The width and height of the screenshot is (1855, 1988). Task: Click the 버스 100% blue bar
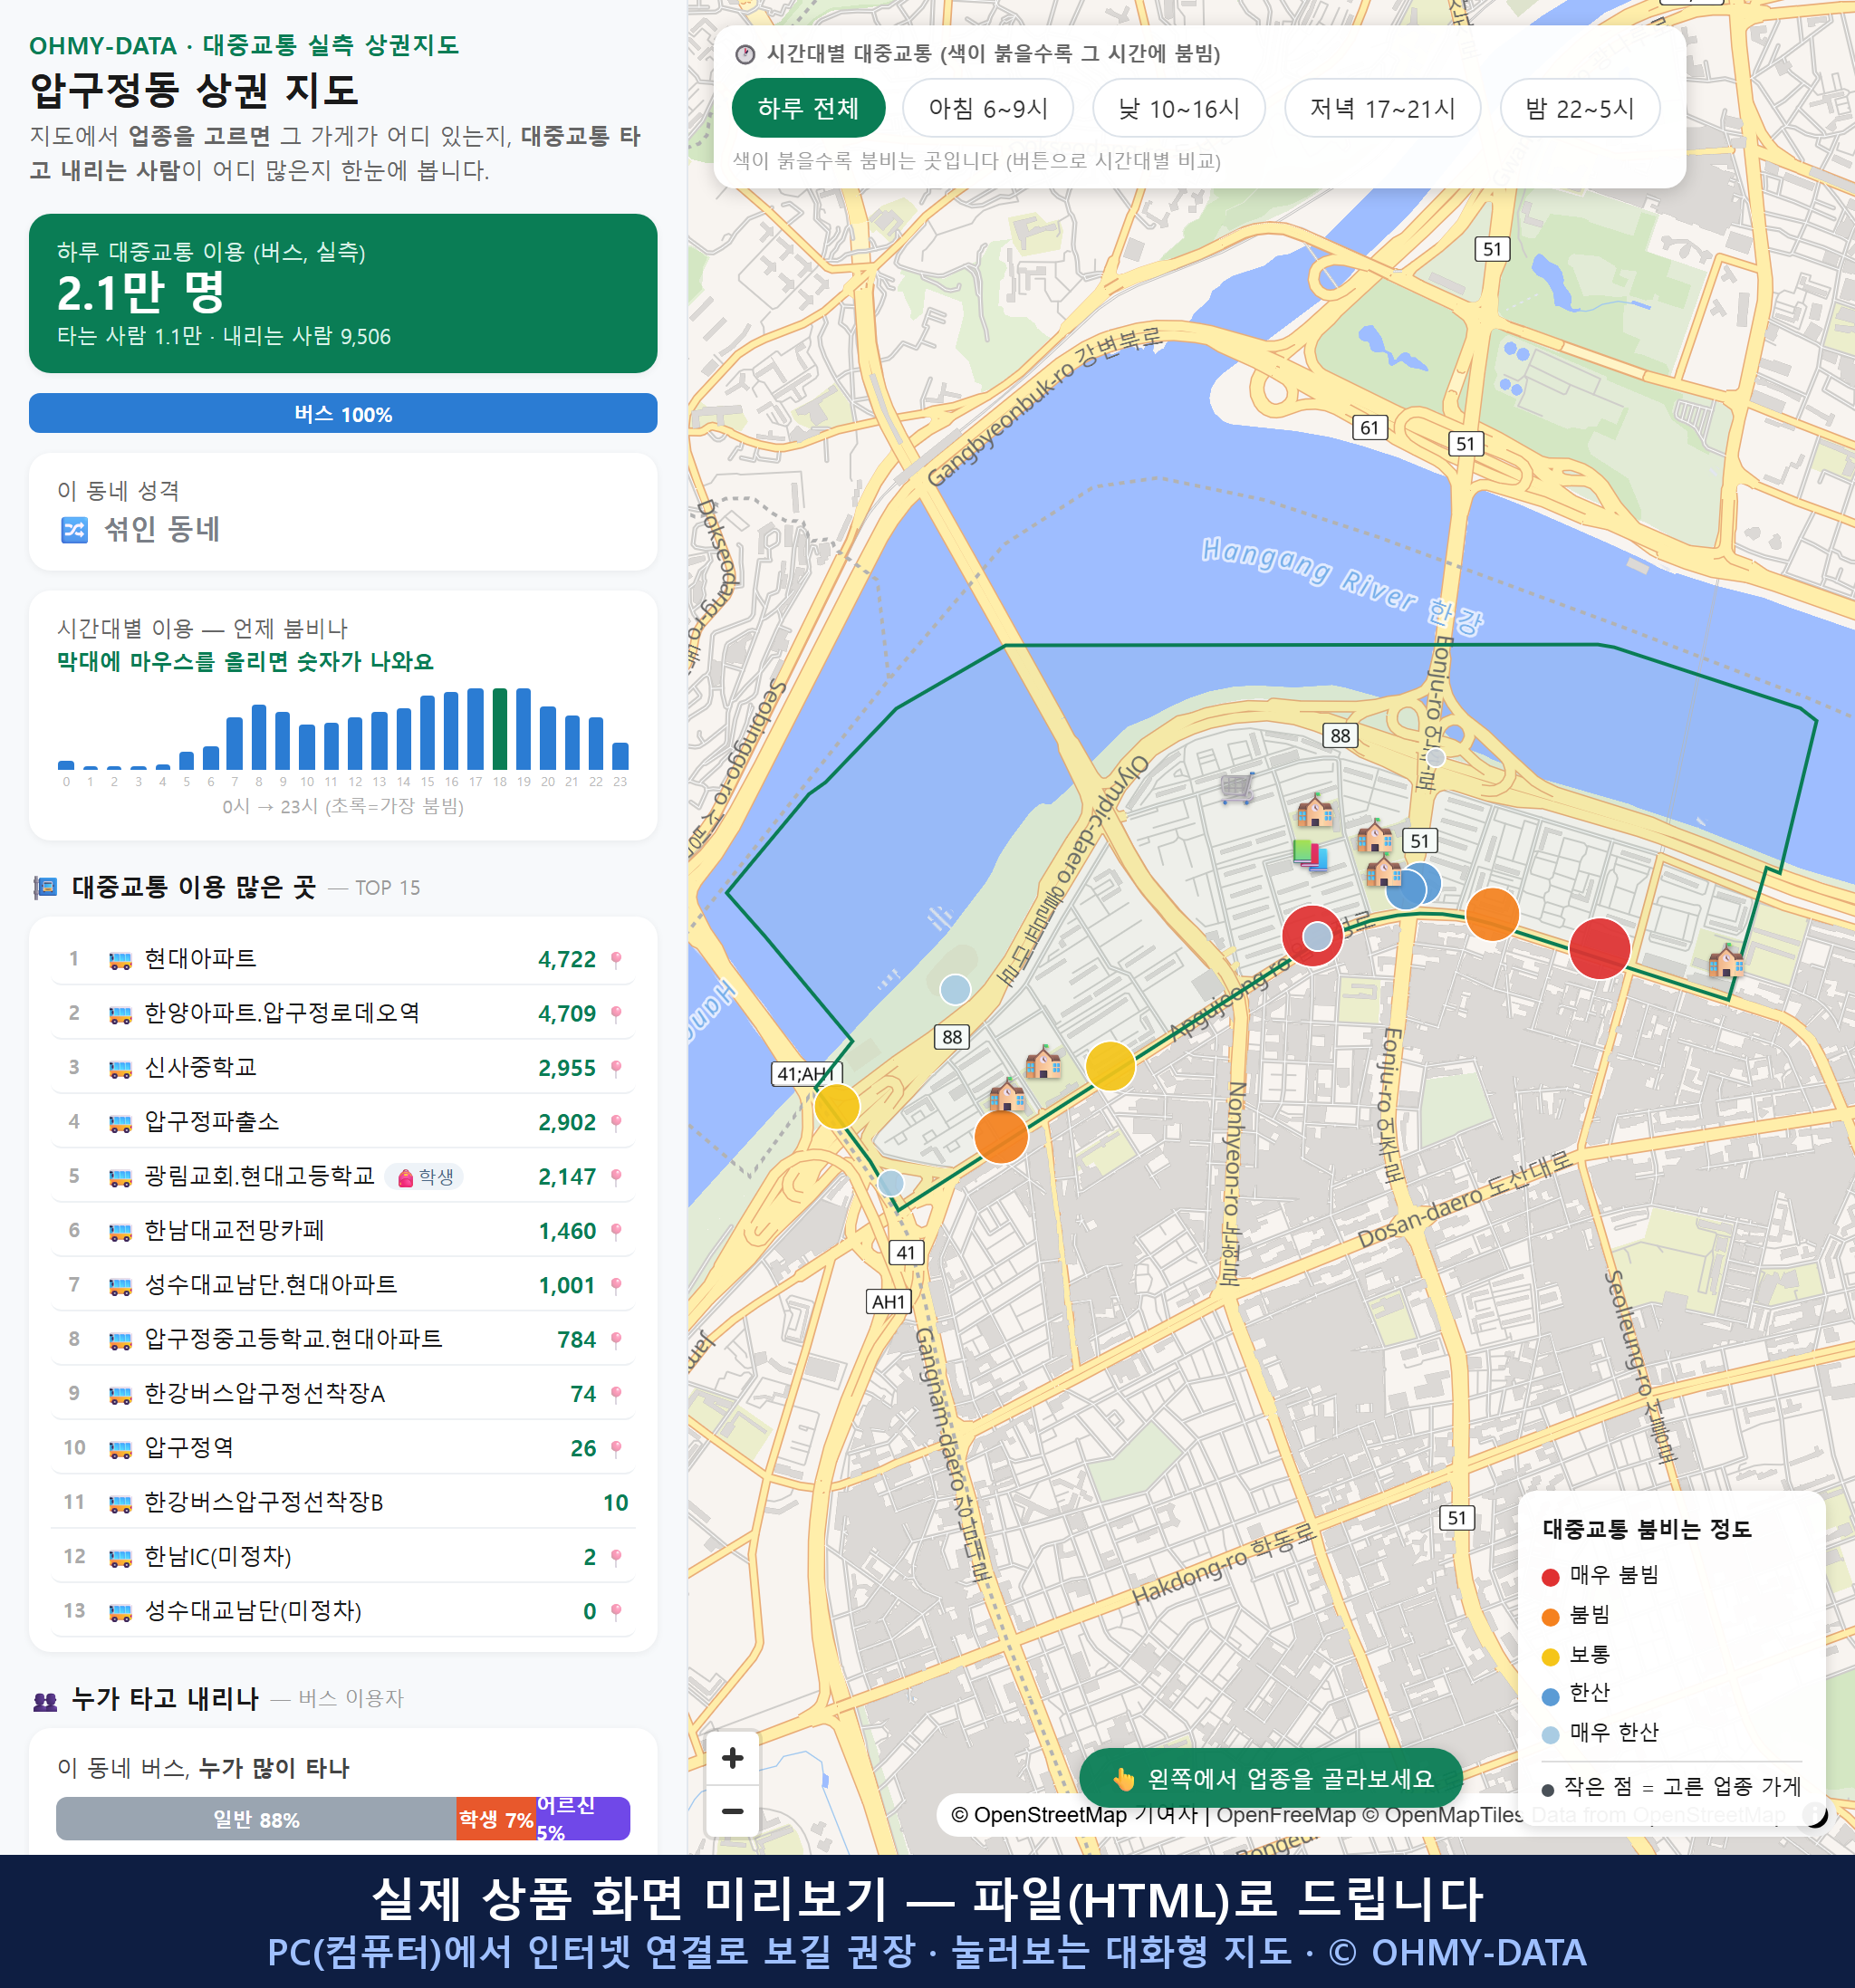pos(343,414)
